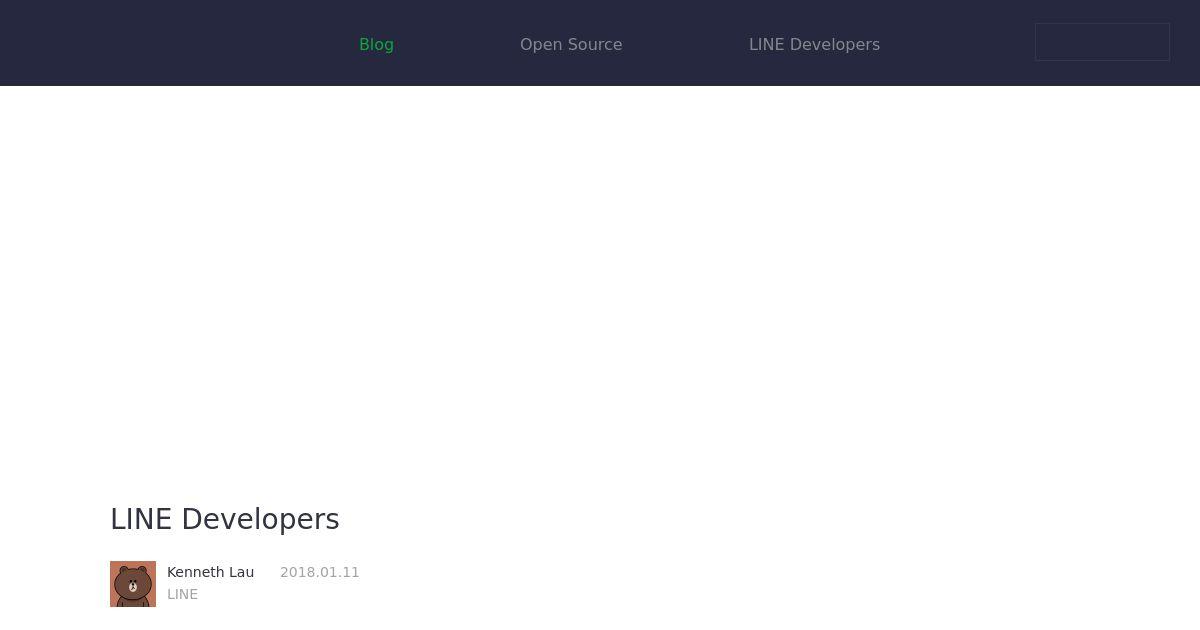This screenshot has height=630, width=1200.
Task: Go to the Open Source section
Action: pos(571,44)
